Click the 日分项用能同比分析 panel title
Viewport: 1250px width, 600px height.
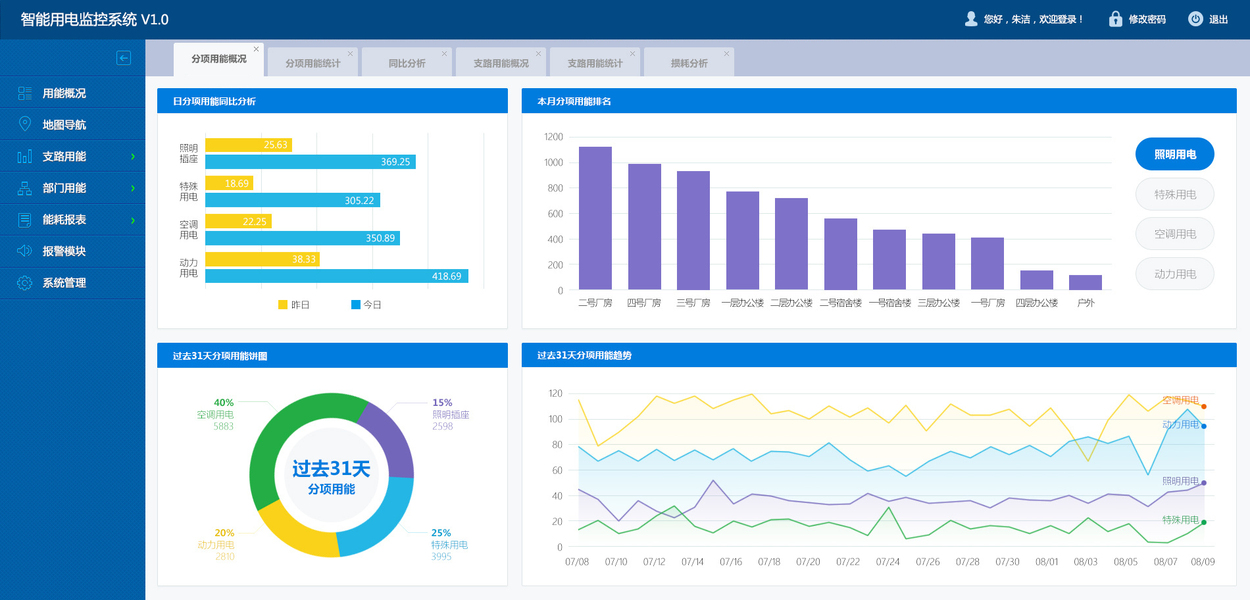[x=214, y=101]
